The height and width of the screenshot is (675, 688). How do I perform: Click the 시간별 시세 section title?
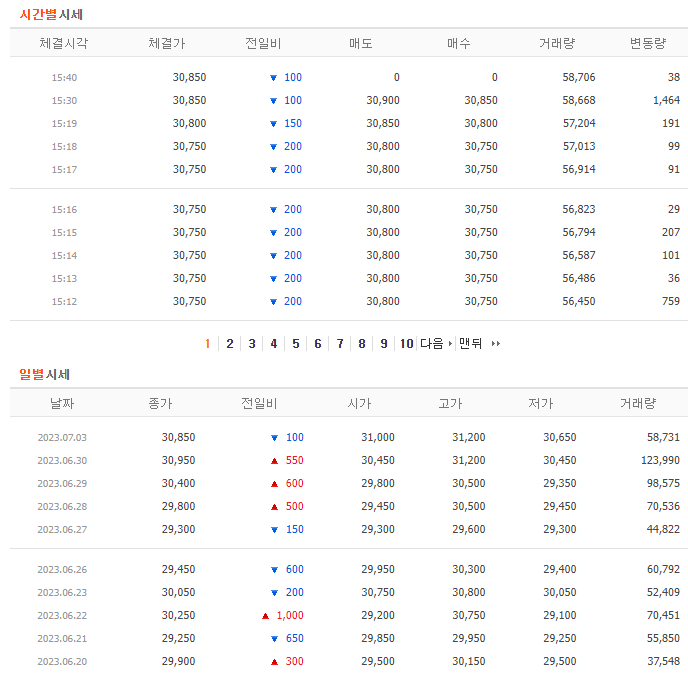[x=51, y=14]
